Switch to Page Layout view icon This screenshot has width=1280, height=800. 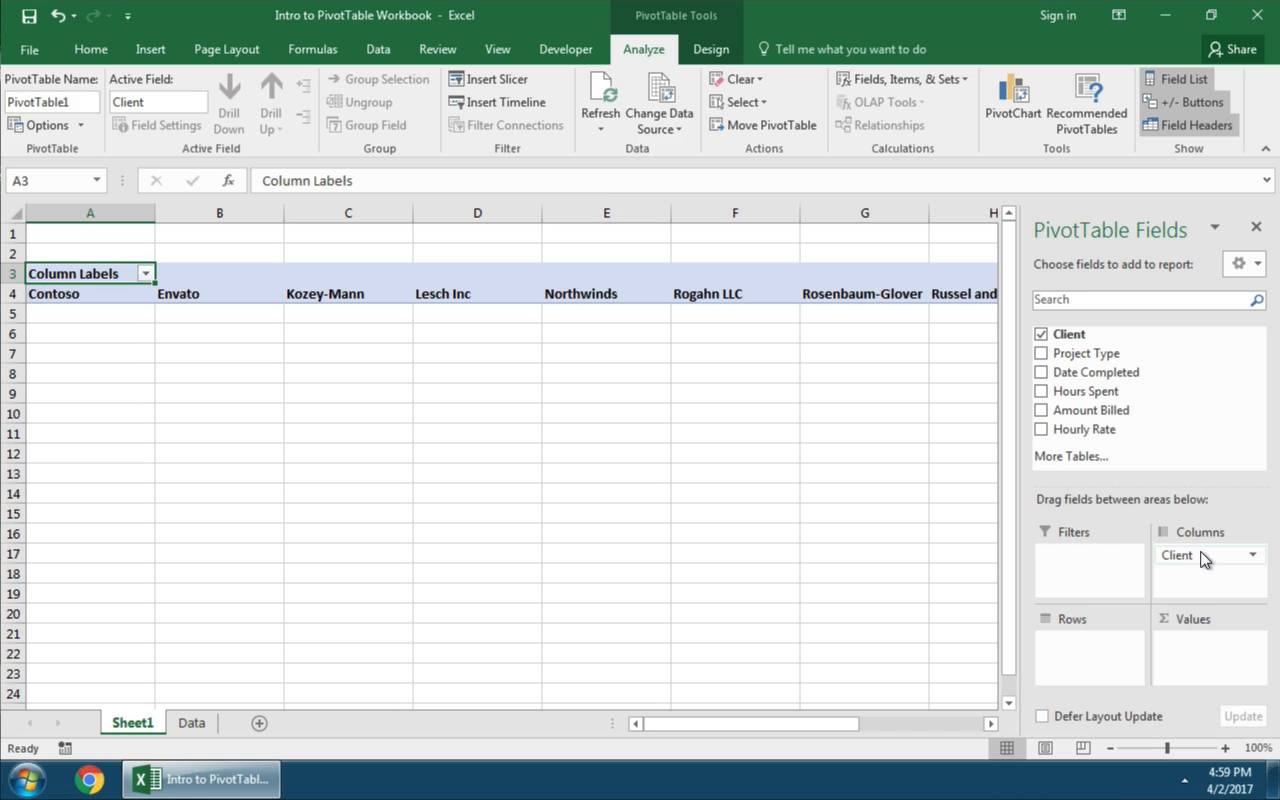[1045, 748]
